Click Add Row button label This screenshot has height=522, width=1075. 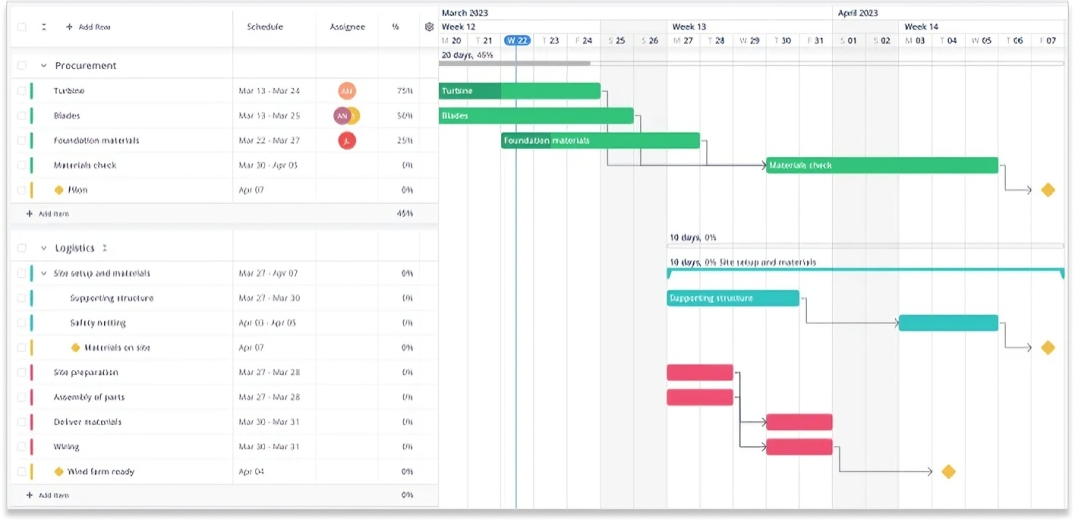tap(95, 27)
